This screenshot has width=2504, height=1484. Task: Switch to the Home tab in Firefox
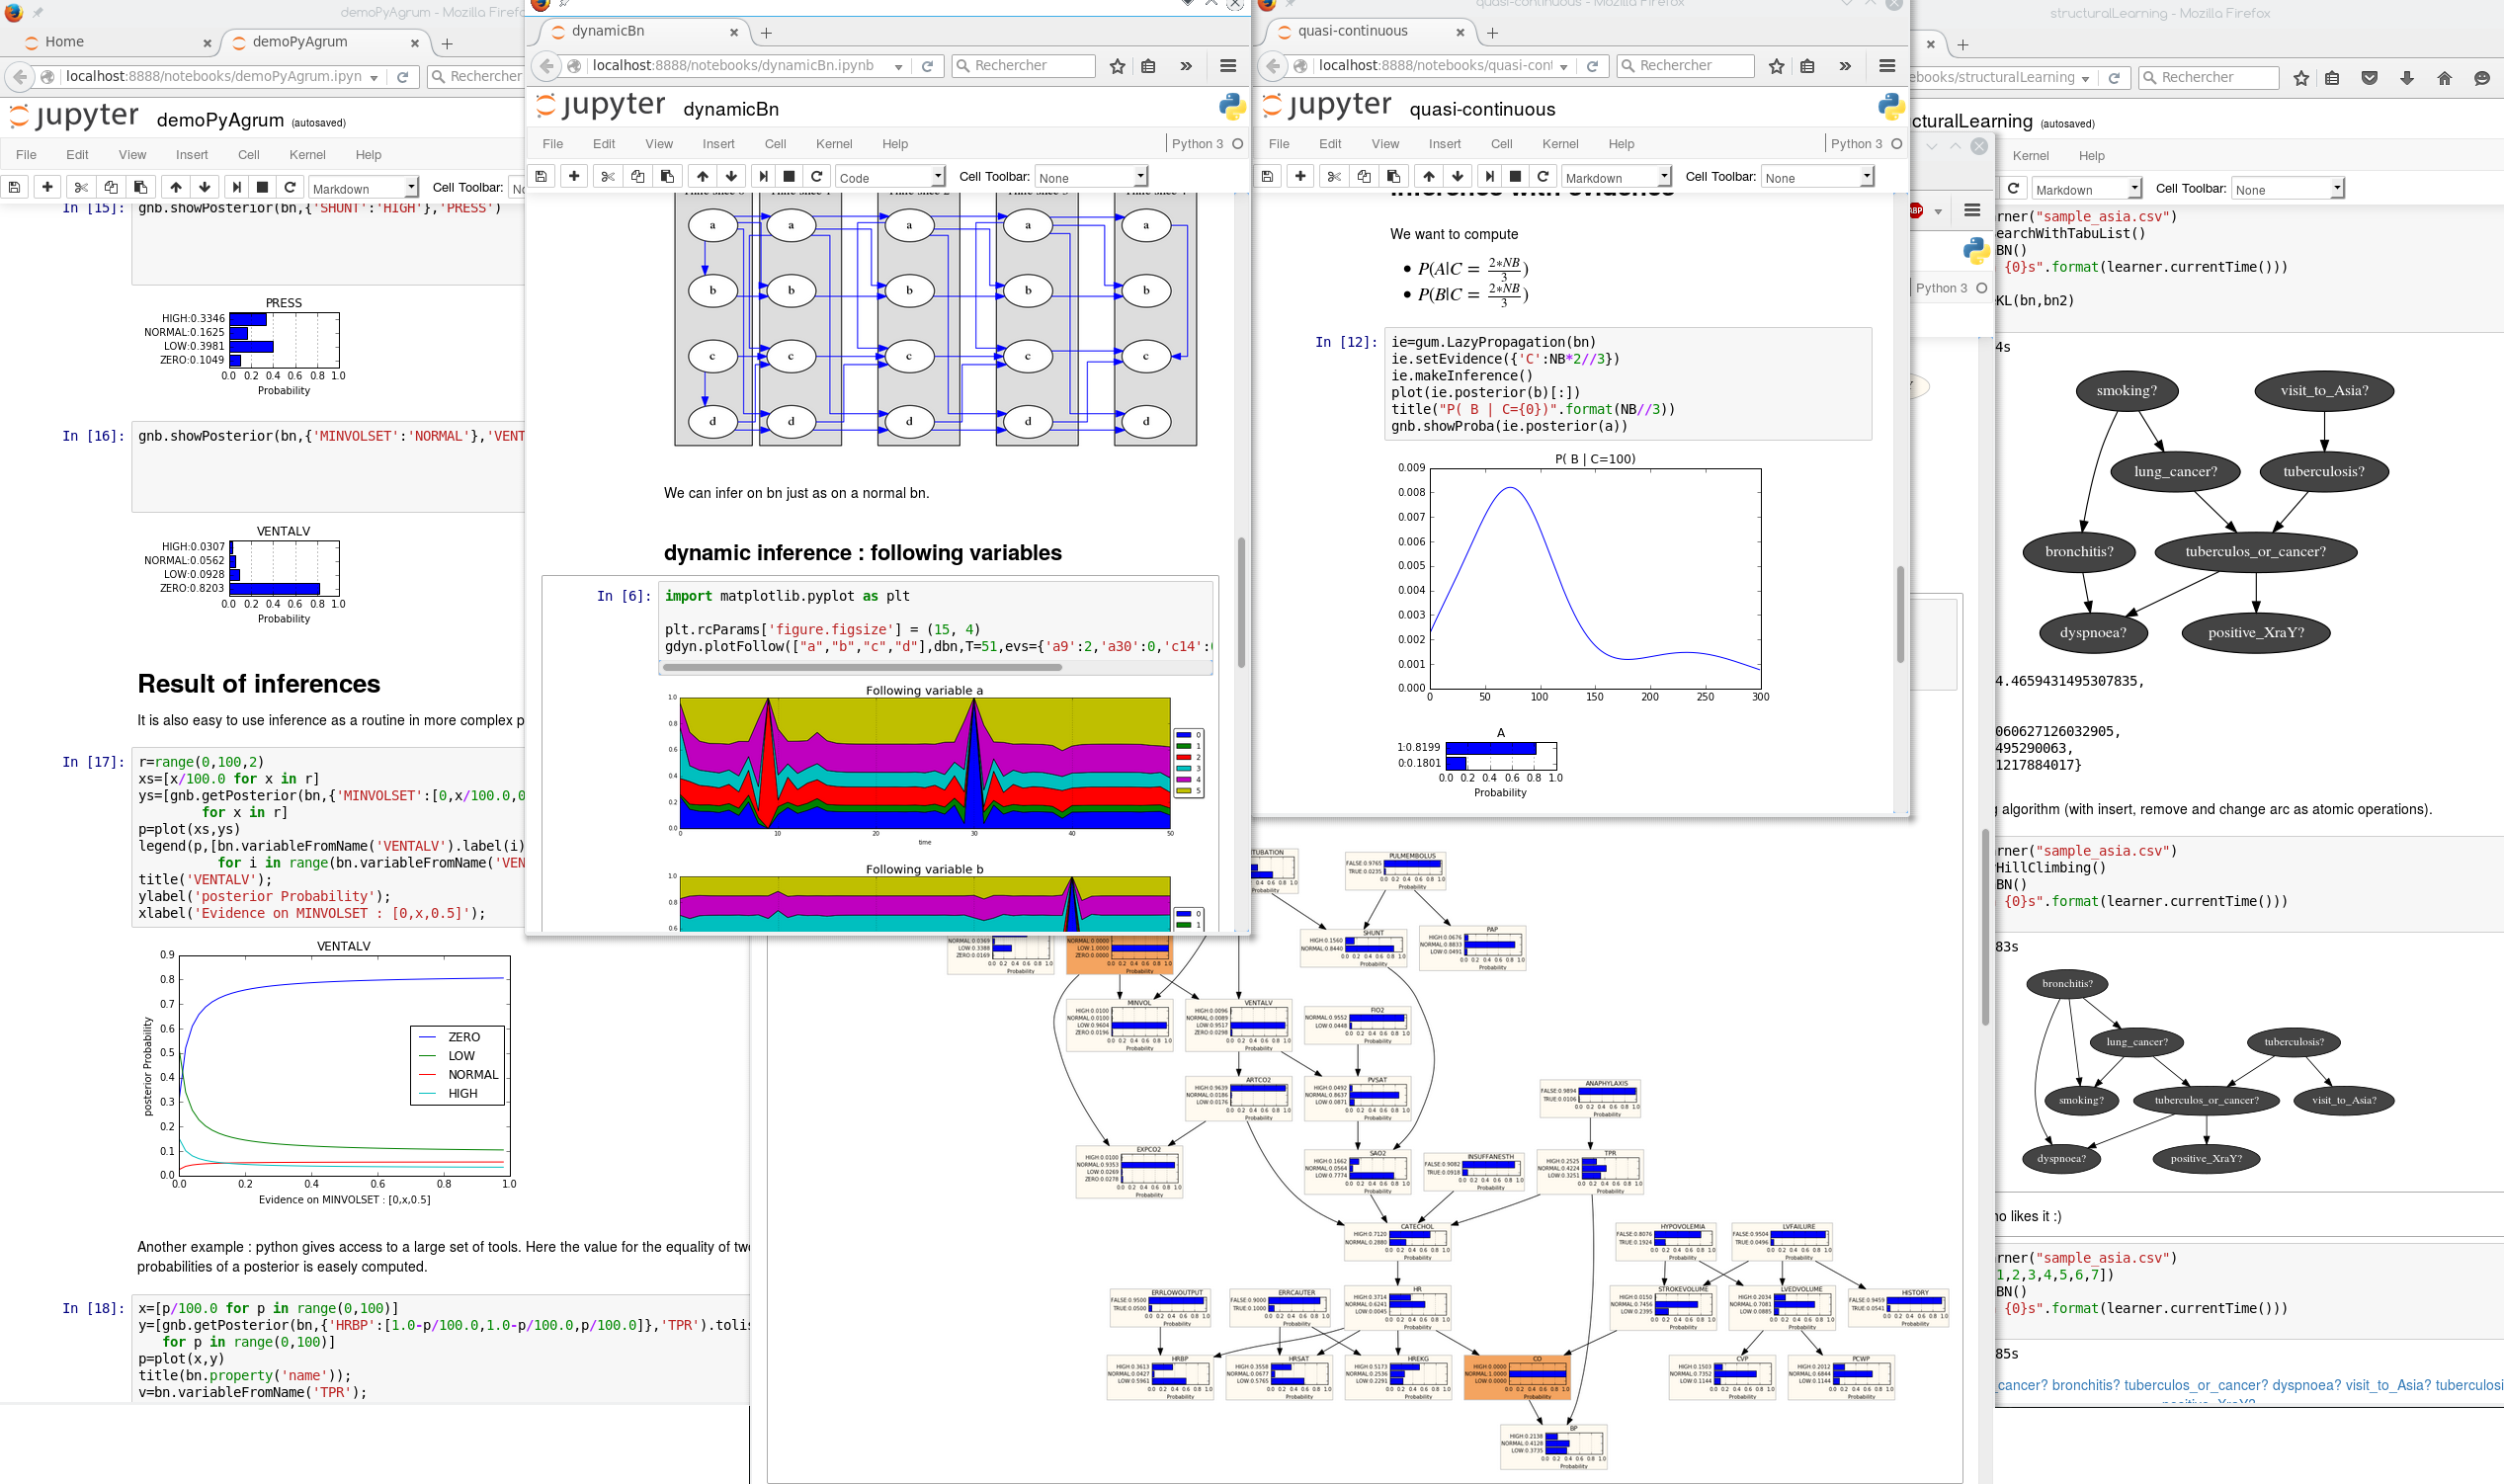[x=65, y=42]
